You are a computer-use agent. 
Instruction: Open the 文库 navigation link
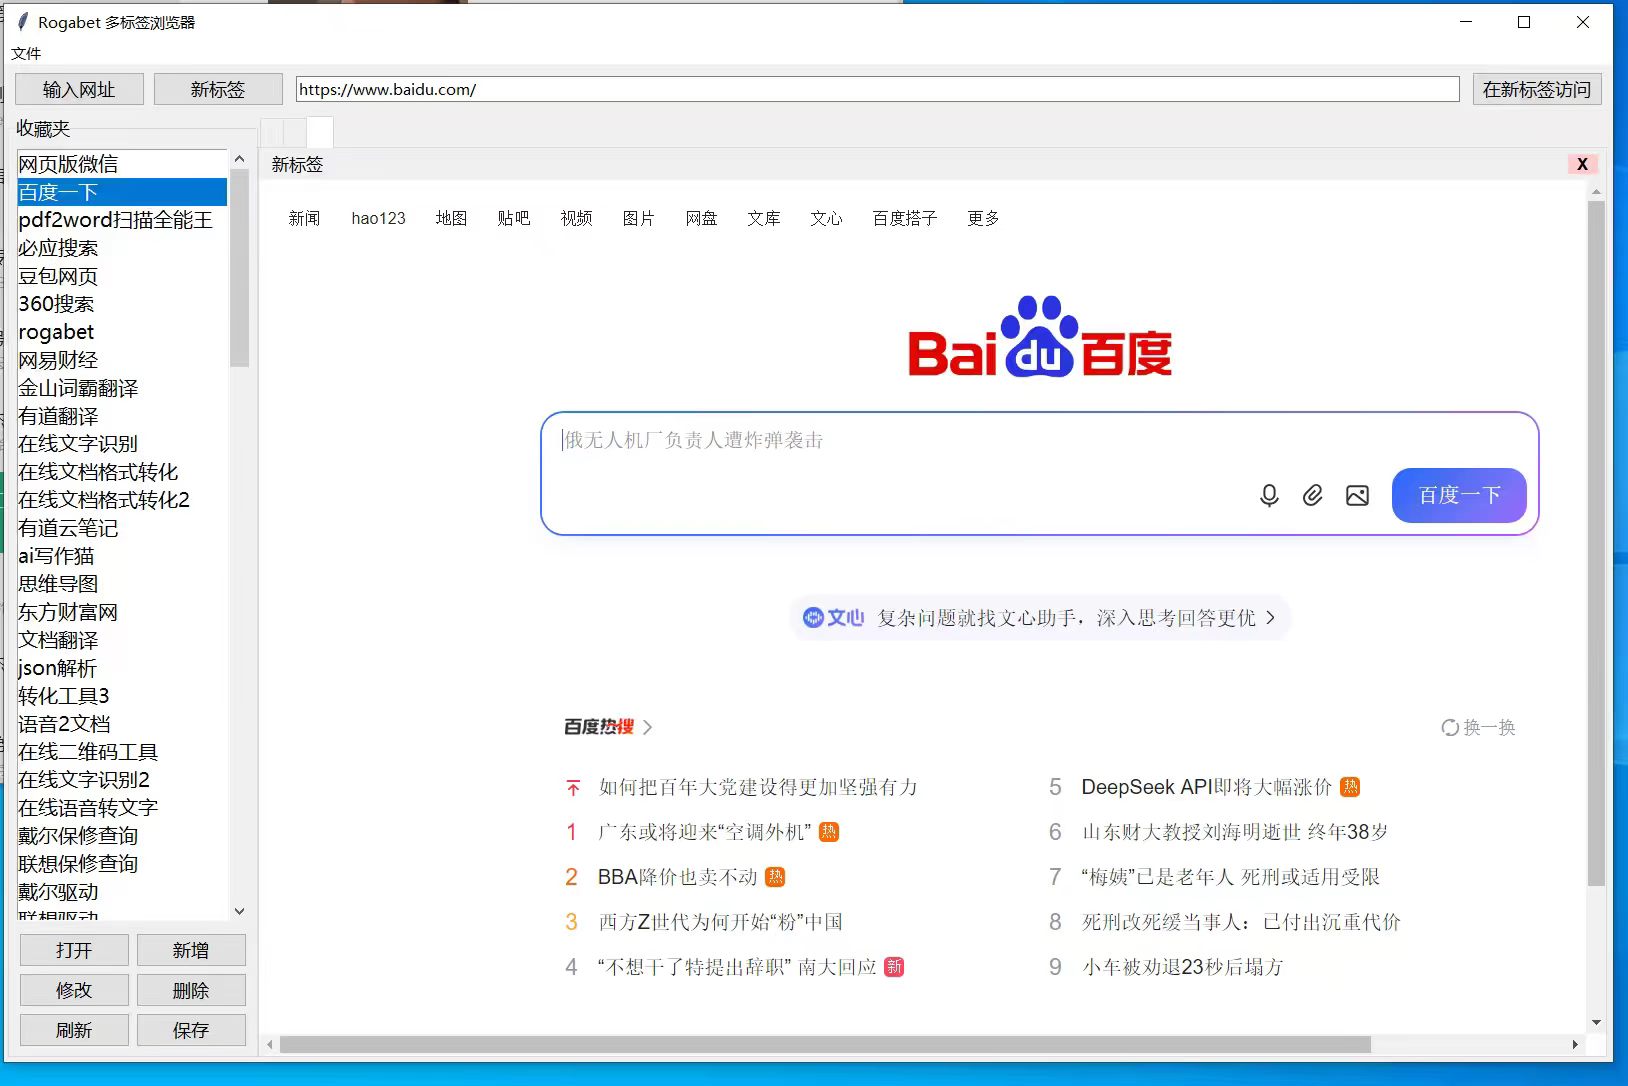coord(764,218)
